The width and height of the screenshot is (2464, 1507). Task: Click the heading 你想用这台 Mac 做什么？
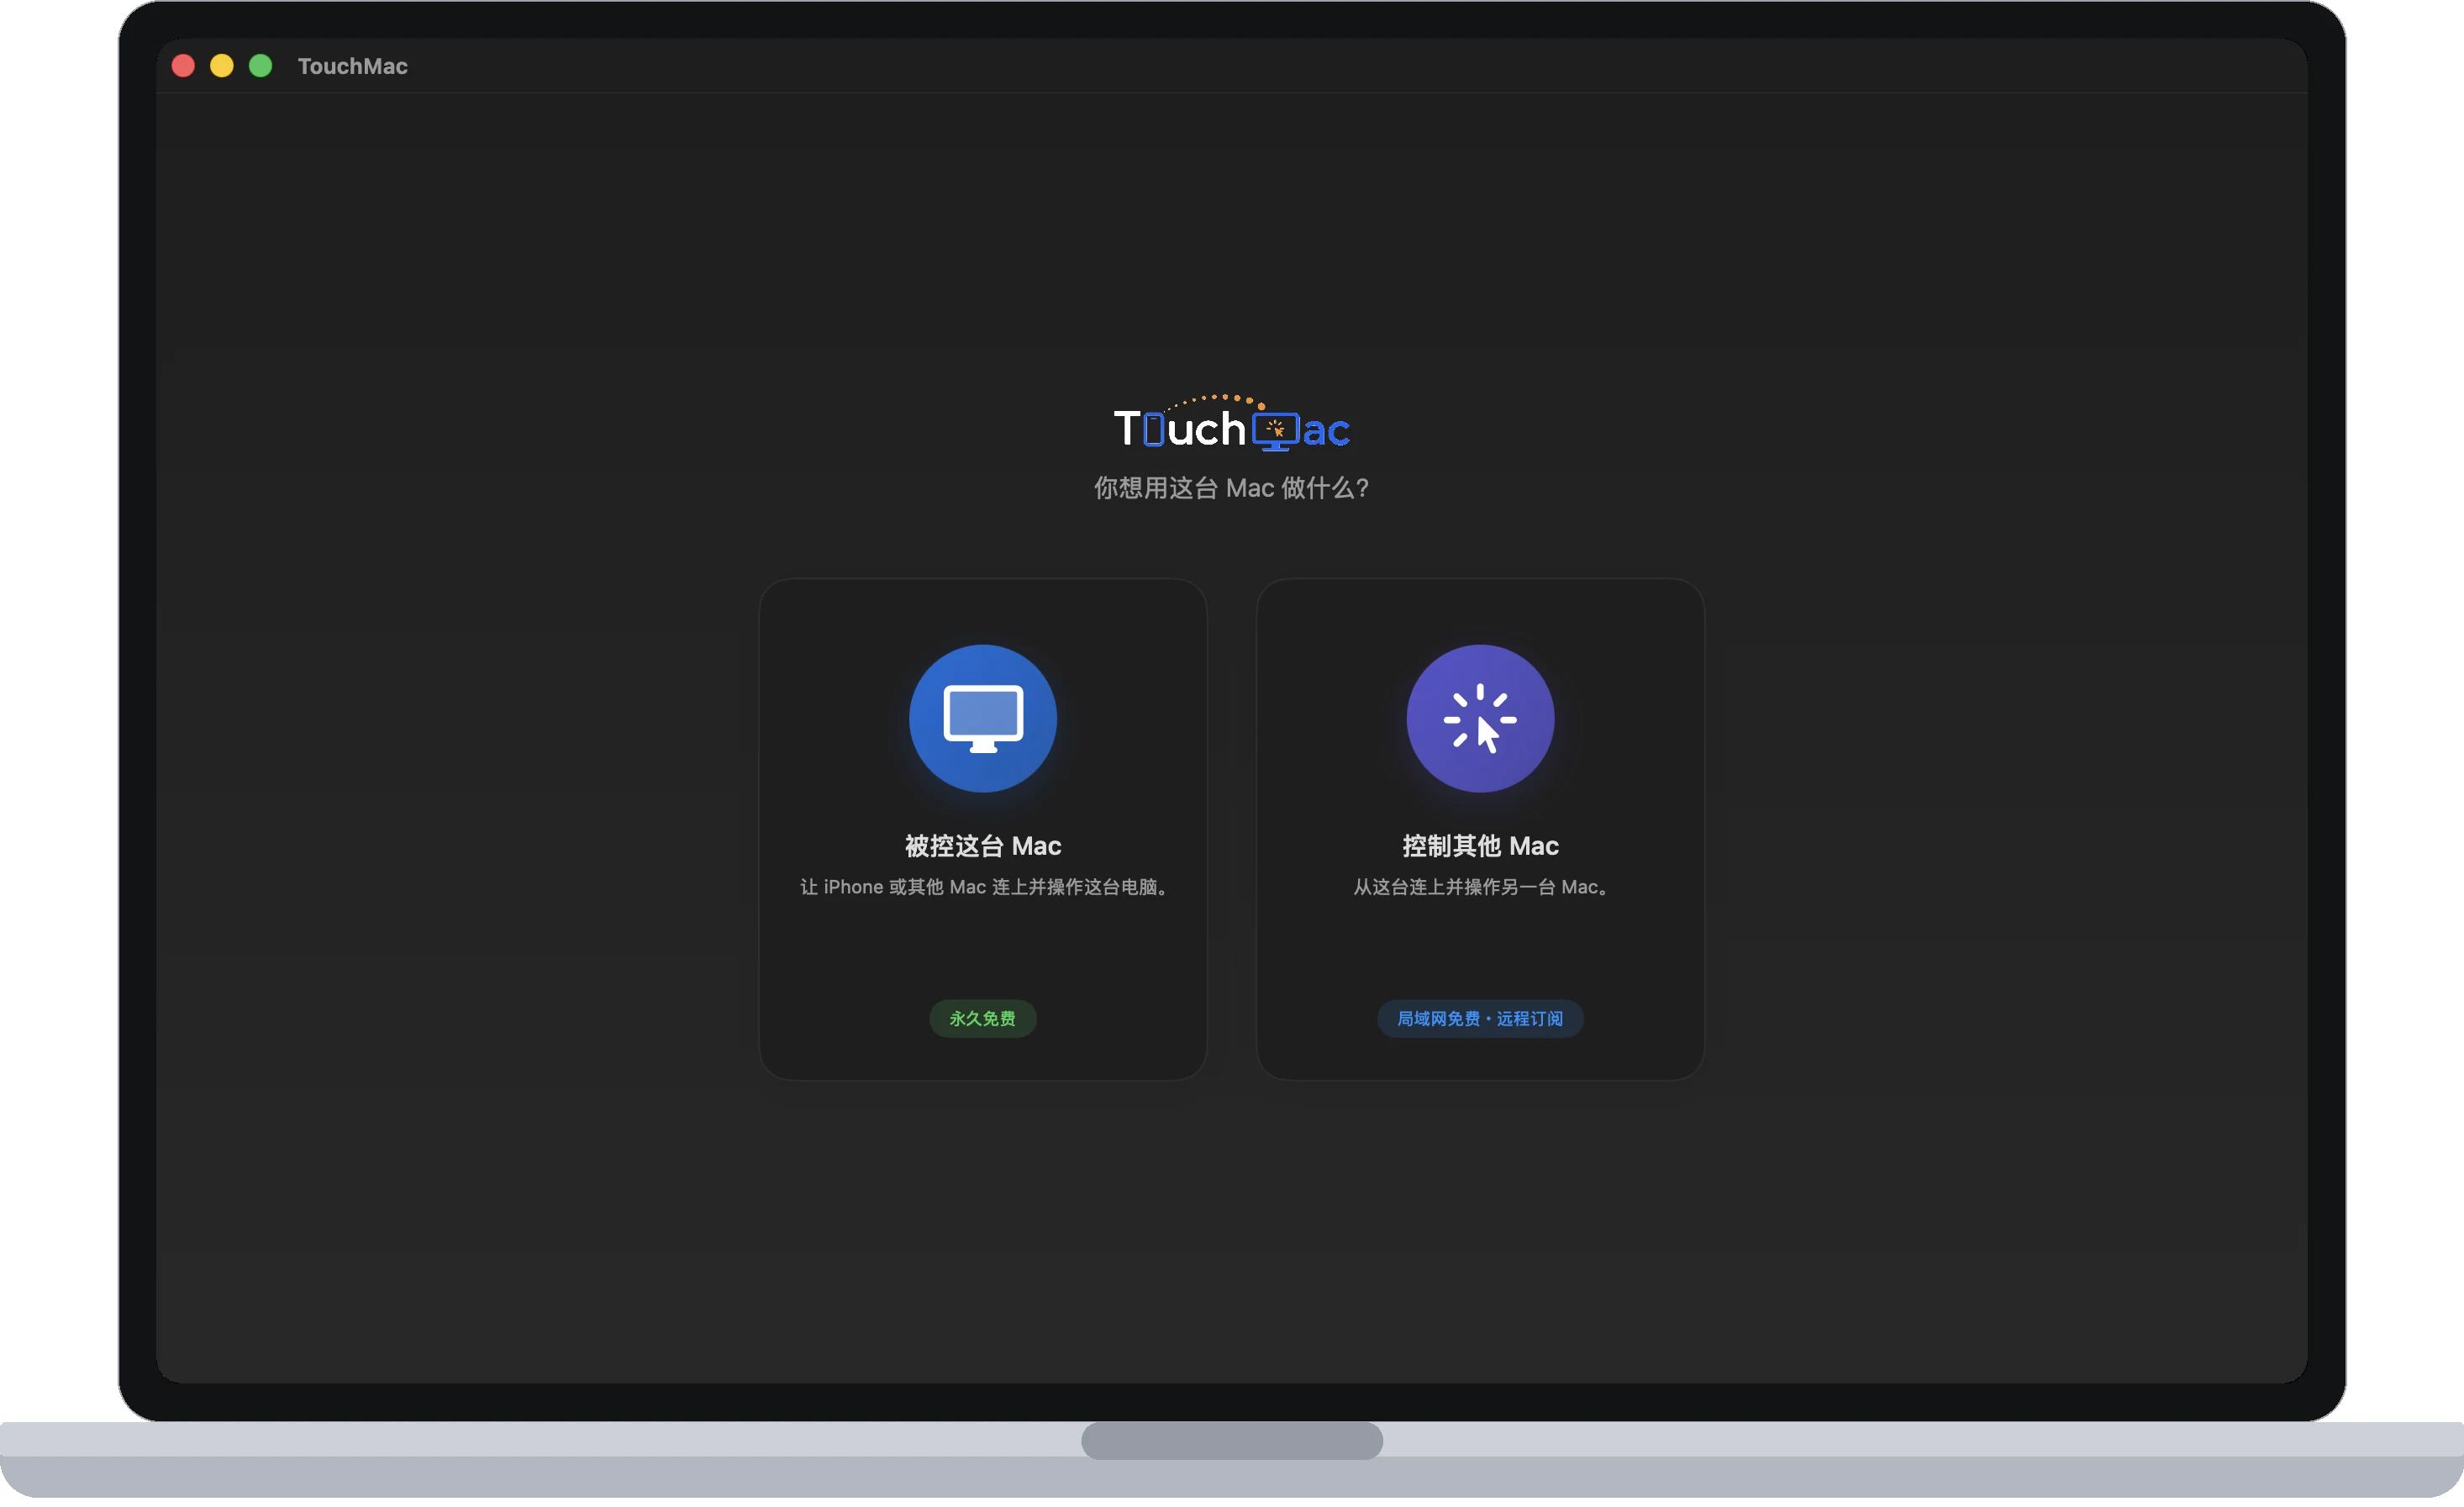(x=1232, y=488)
